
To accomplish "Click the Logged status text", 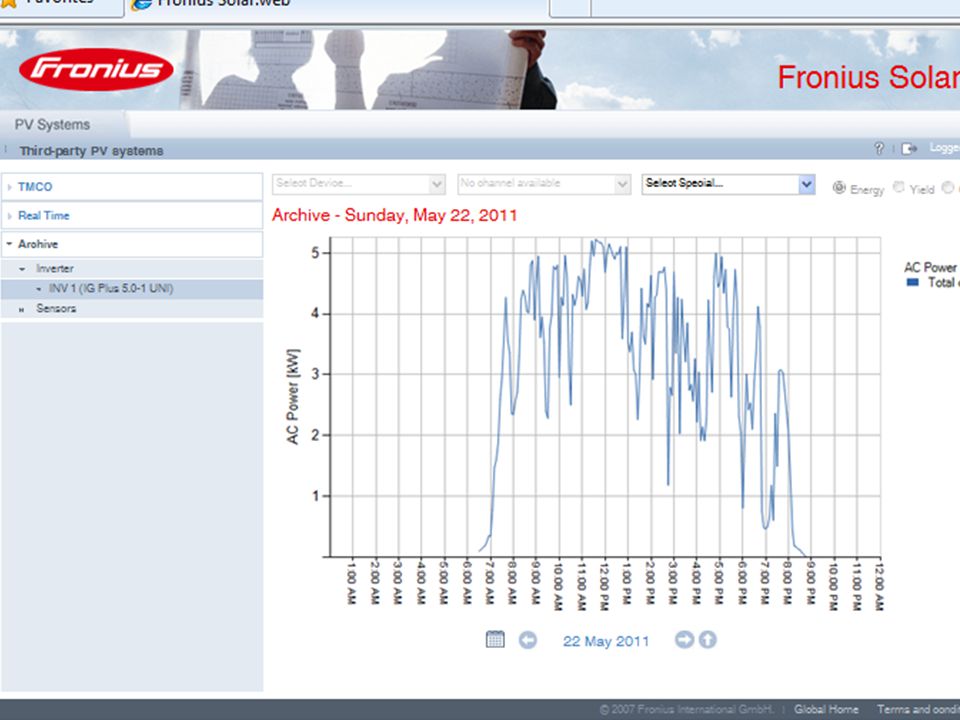I will click(944, 148).
